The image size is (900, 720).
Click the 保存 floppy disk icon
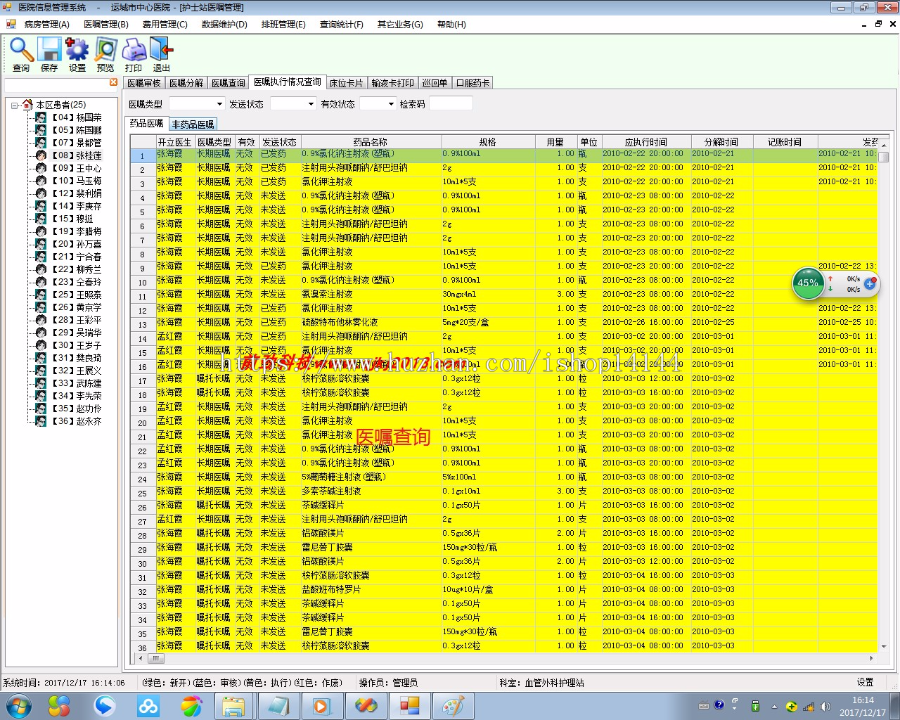[x=49, y=50]
